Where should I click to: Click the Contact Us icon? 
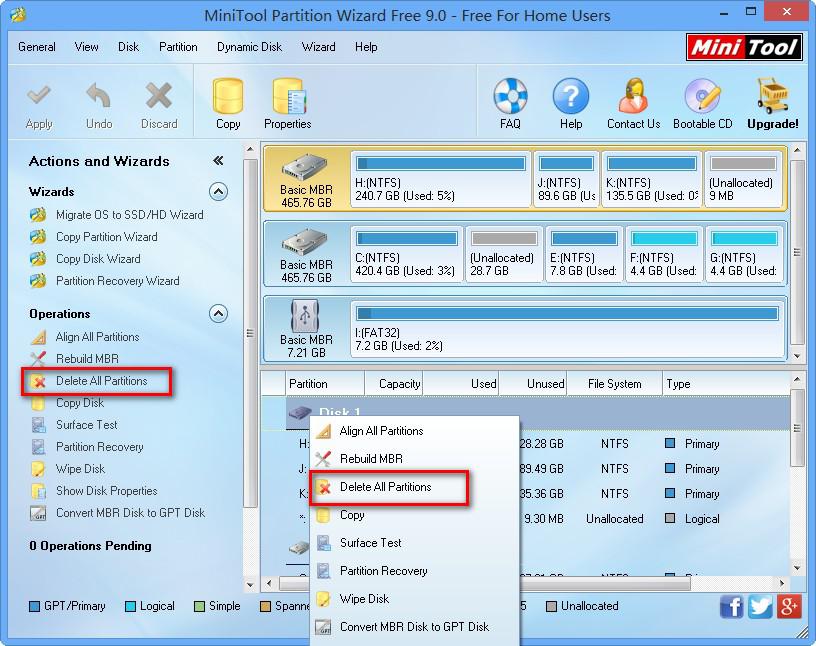(x=632, y=95)
